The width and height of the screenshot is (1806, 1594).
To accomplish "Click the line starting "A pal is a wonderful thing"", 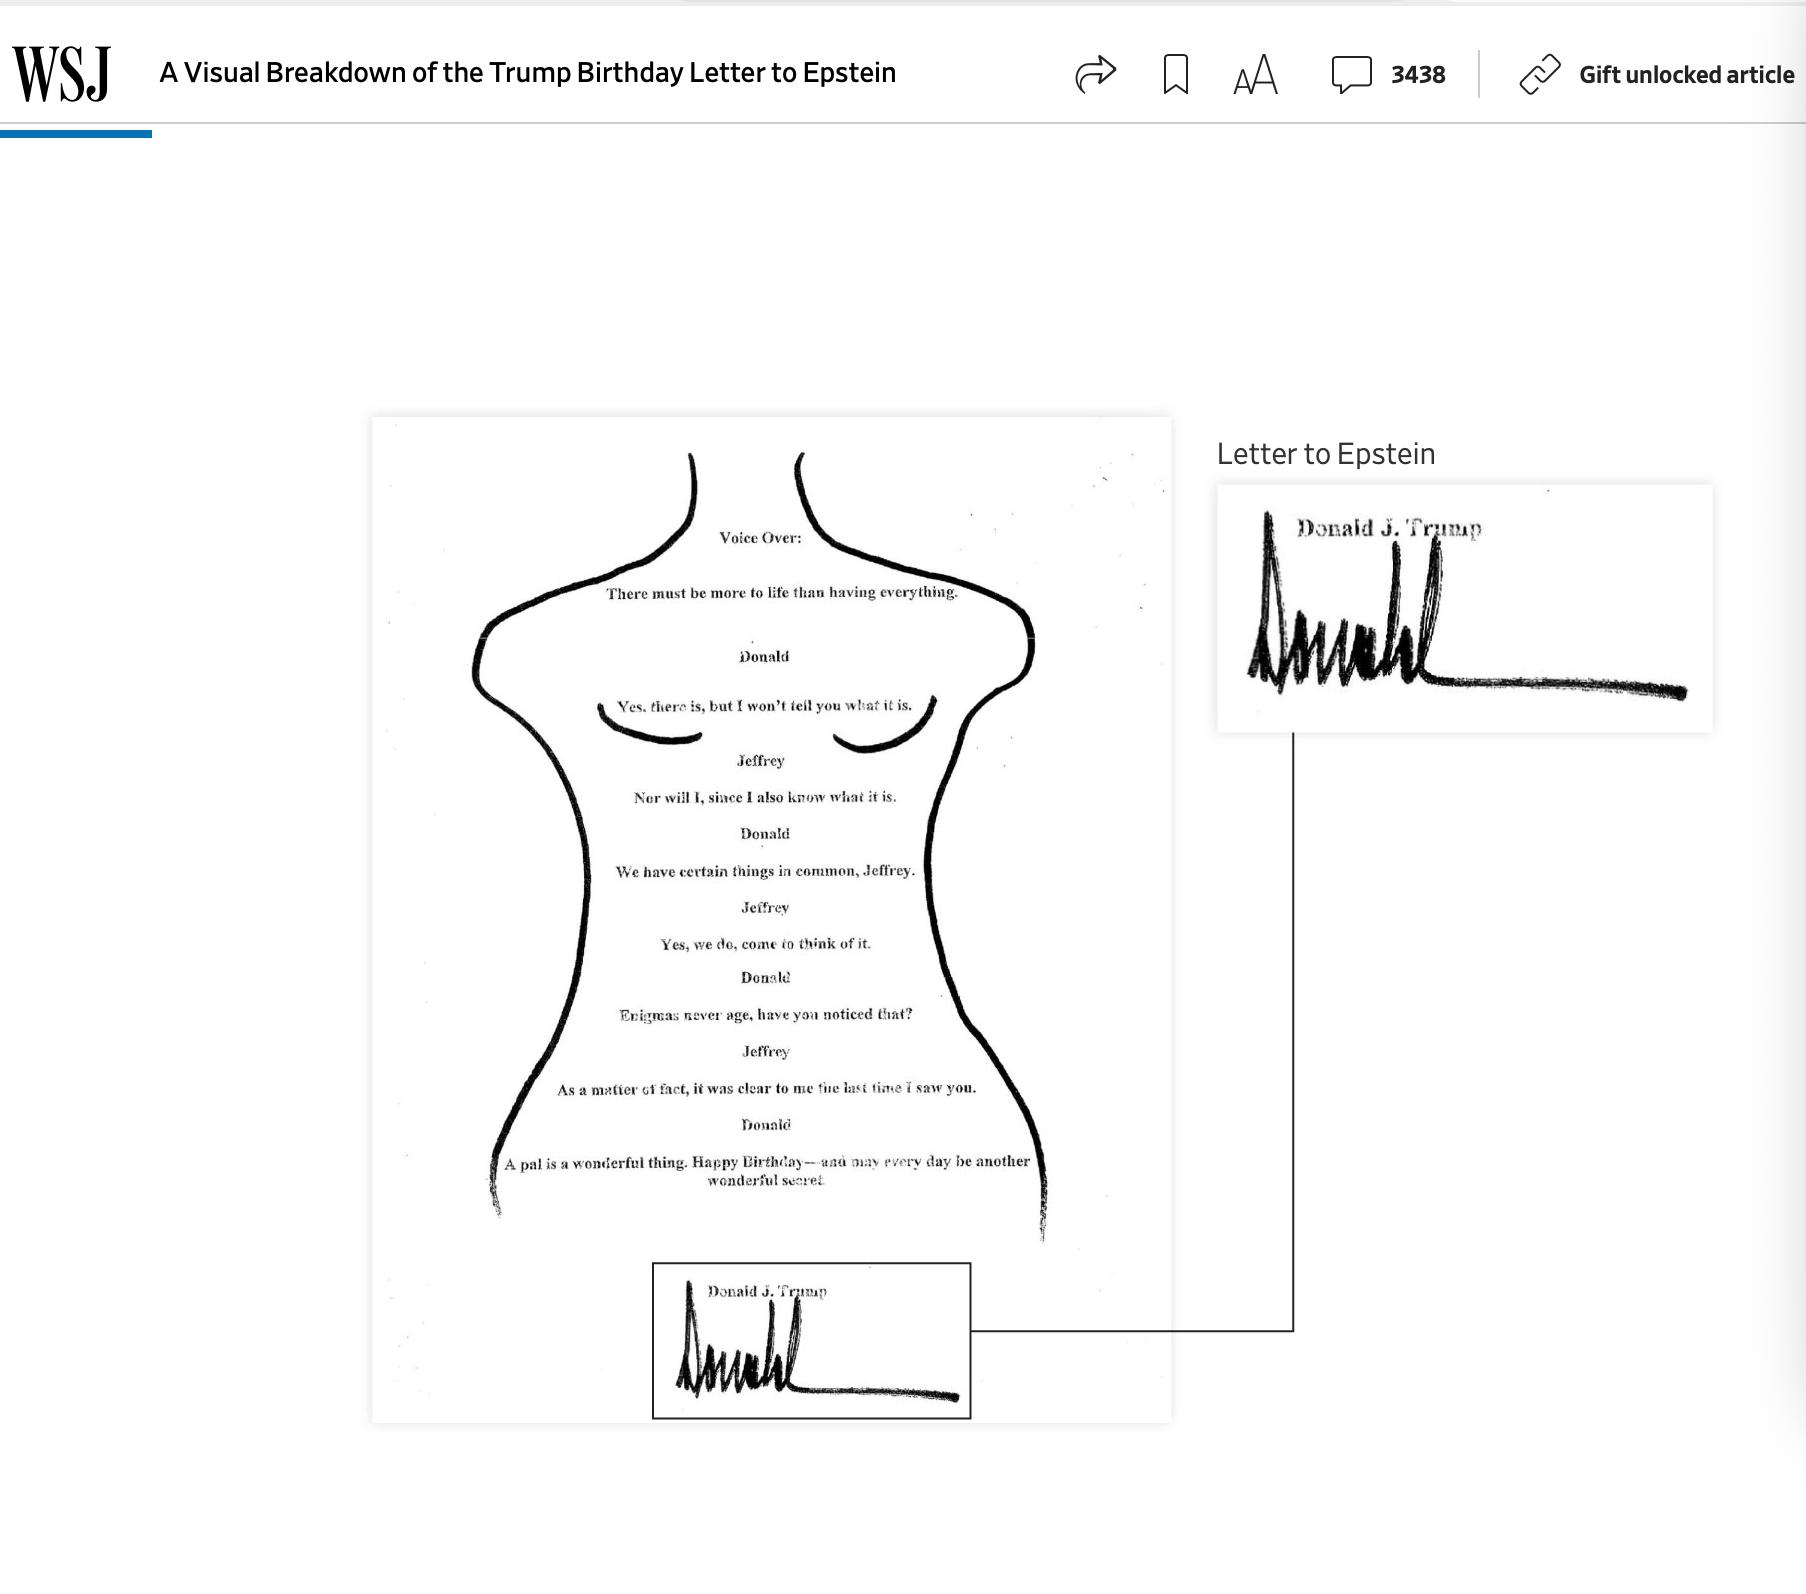I will point(766,1162).
